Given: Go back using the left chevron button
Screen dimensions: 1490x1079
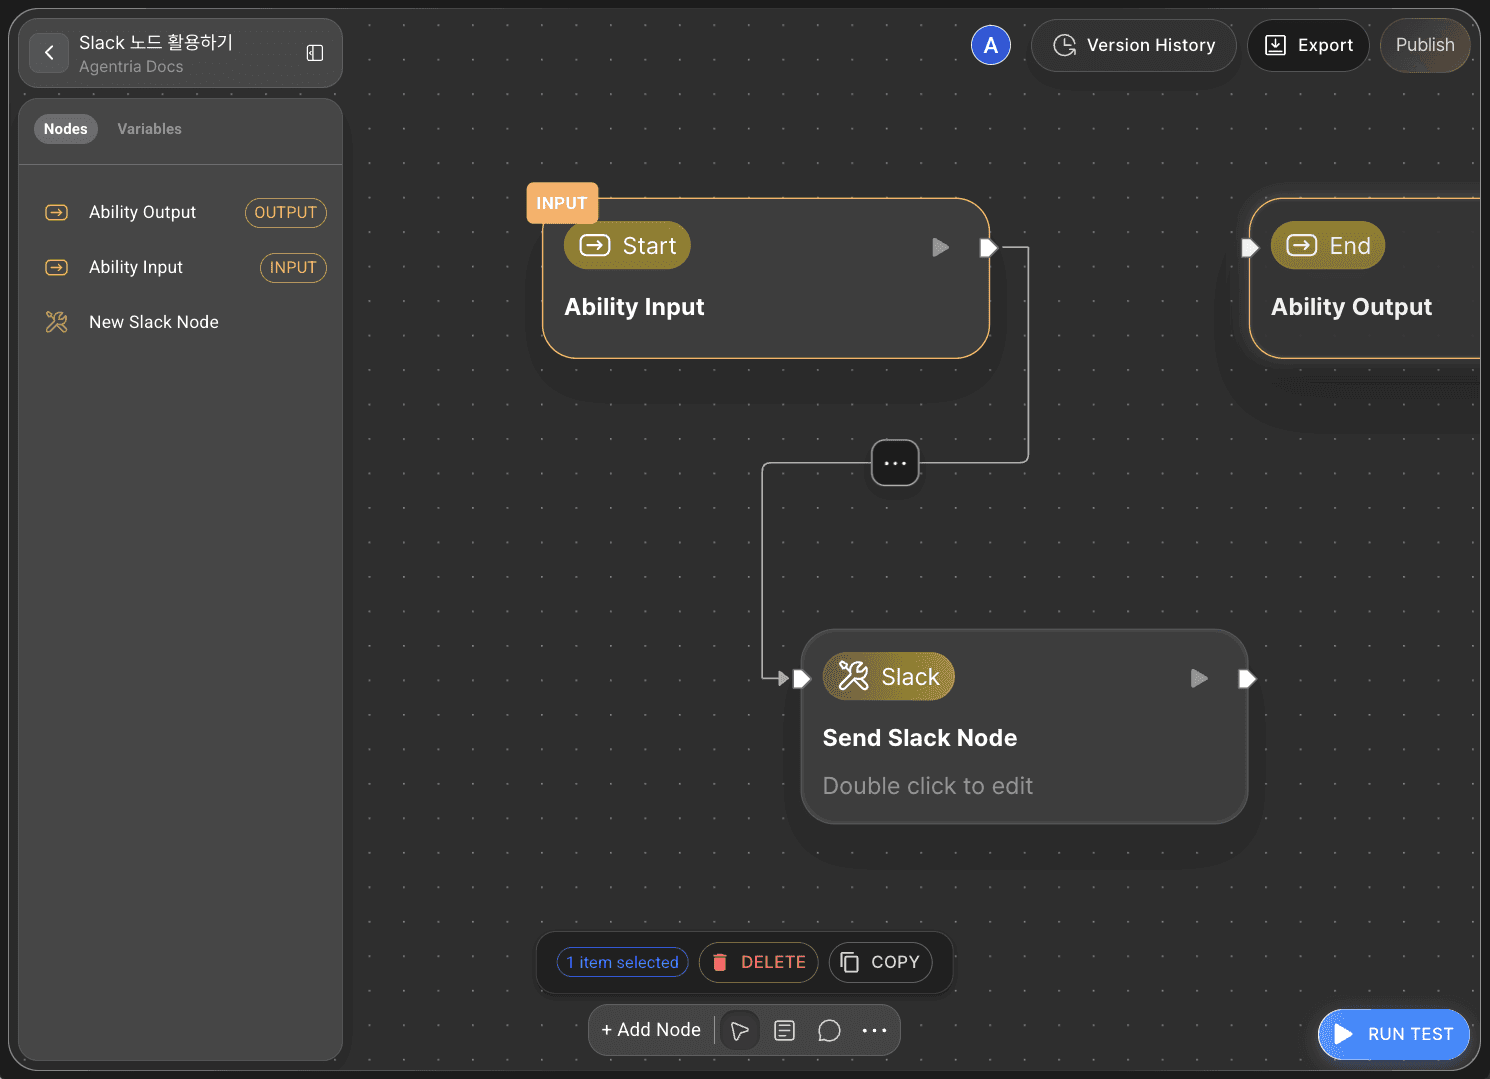Looking at the screenshot, I should [x=49, y=53].
